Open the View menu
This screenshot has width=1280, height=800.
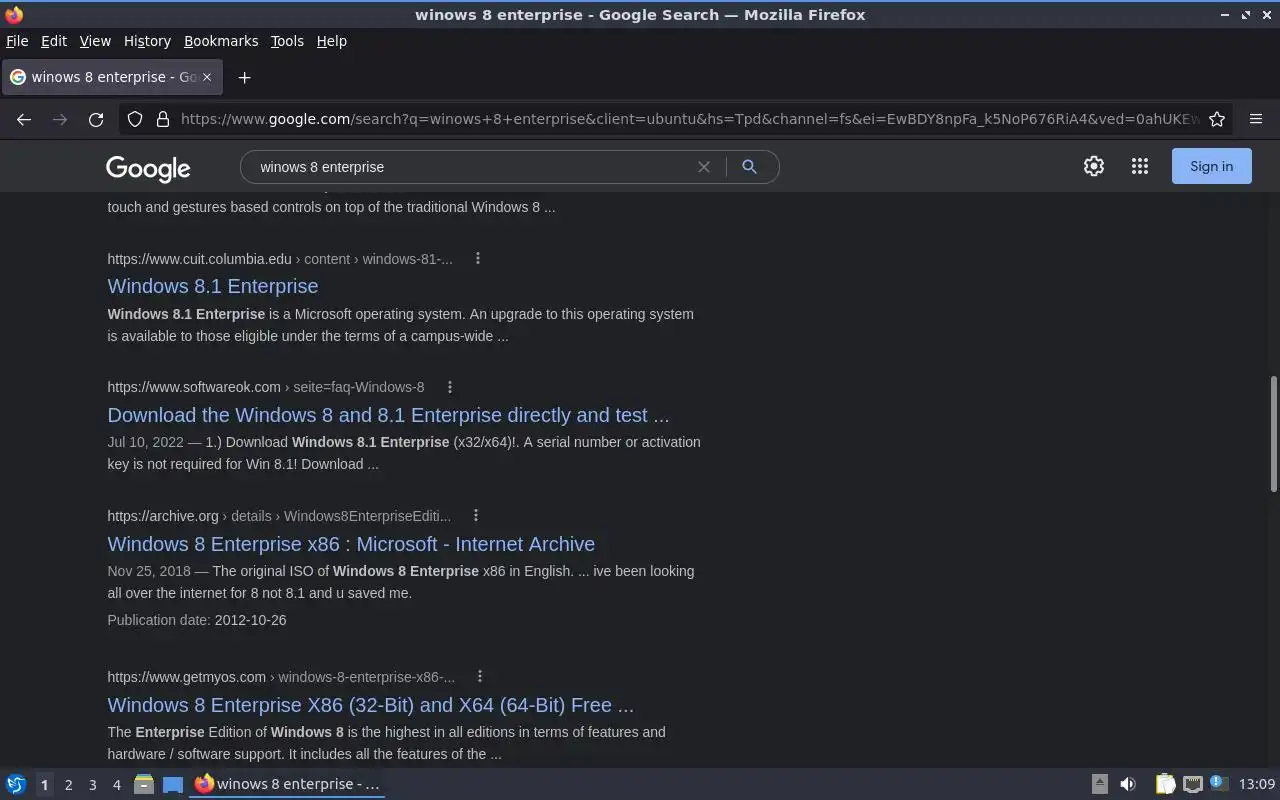point(95,41)
